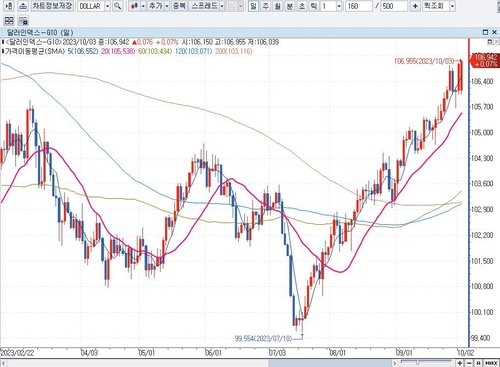Click the total count field showing 500
500x367 pixels.
pyautogui.click(x=394, y=6)
